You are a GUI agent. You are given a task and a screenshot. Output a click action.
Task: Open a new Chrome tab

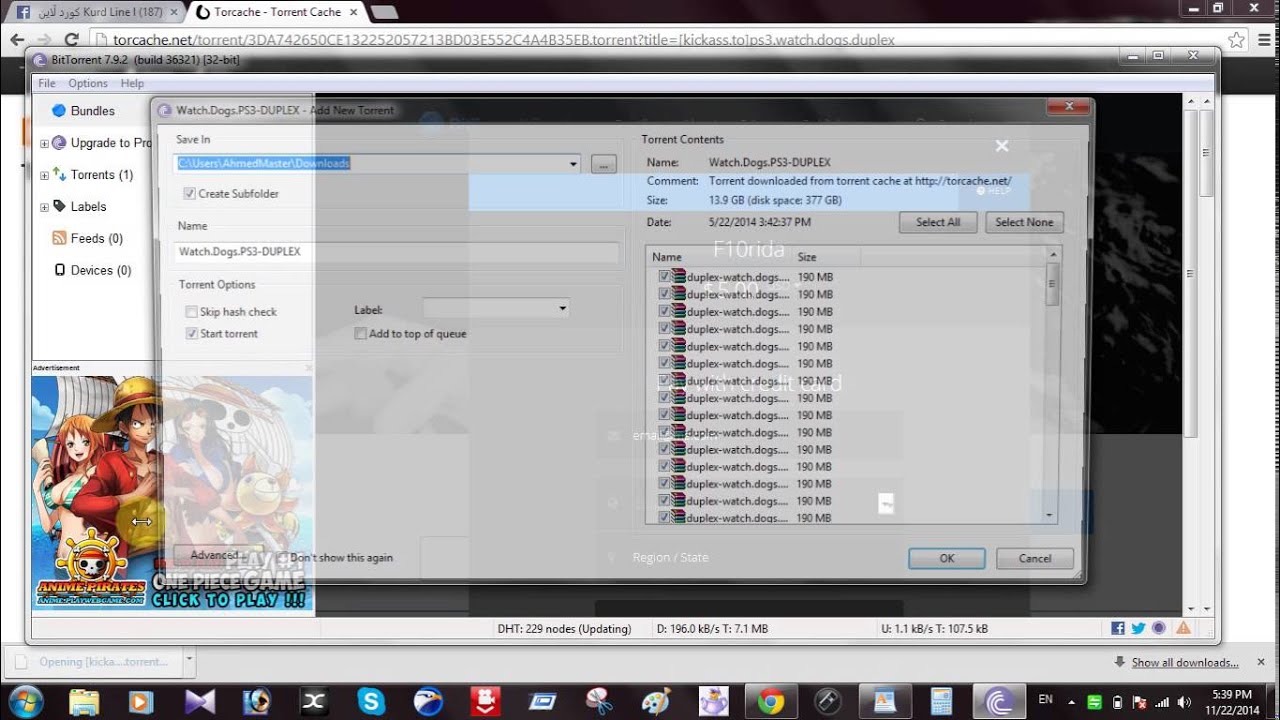(x=384, y=13)
